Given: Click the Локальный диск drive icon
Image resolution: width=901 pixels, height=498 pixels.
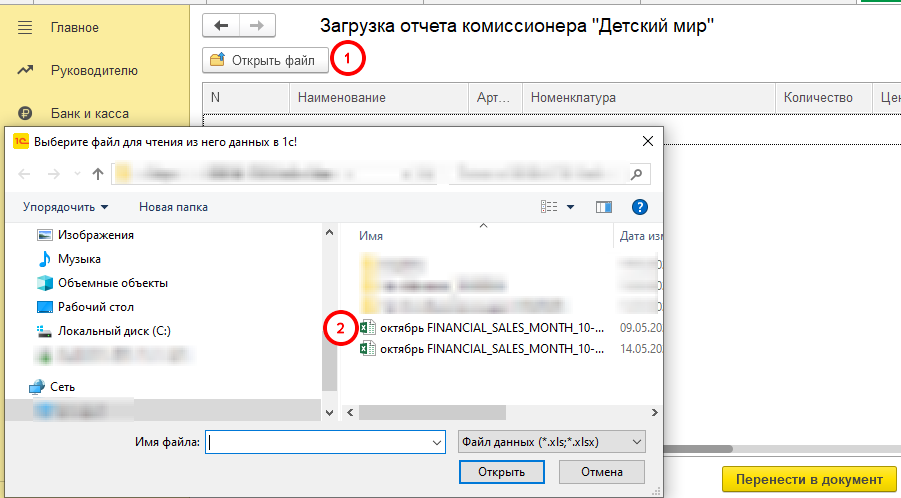Looking at the screenshot, I should pos(44,331).
